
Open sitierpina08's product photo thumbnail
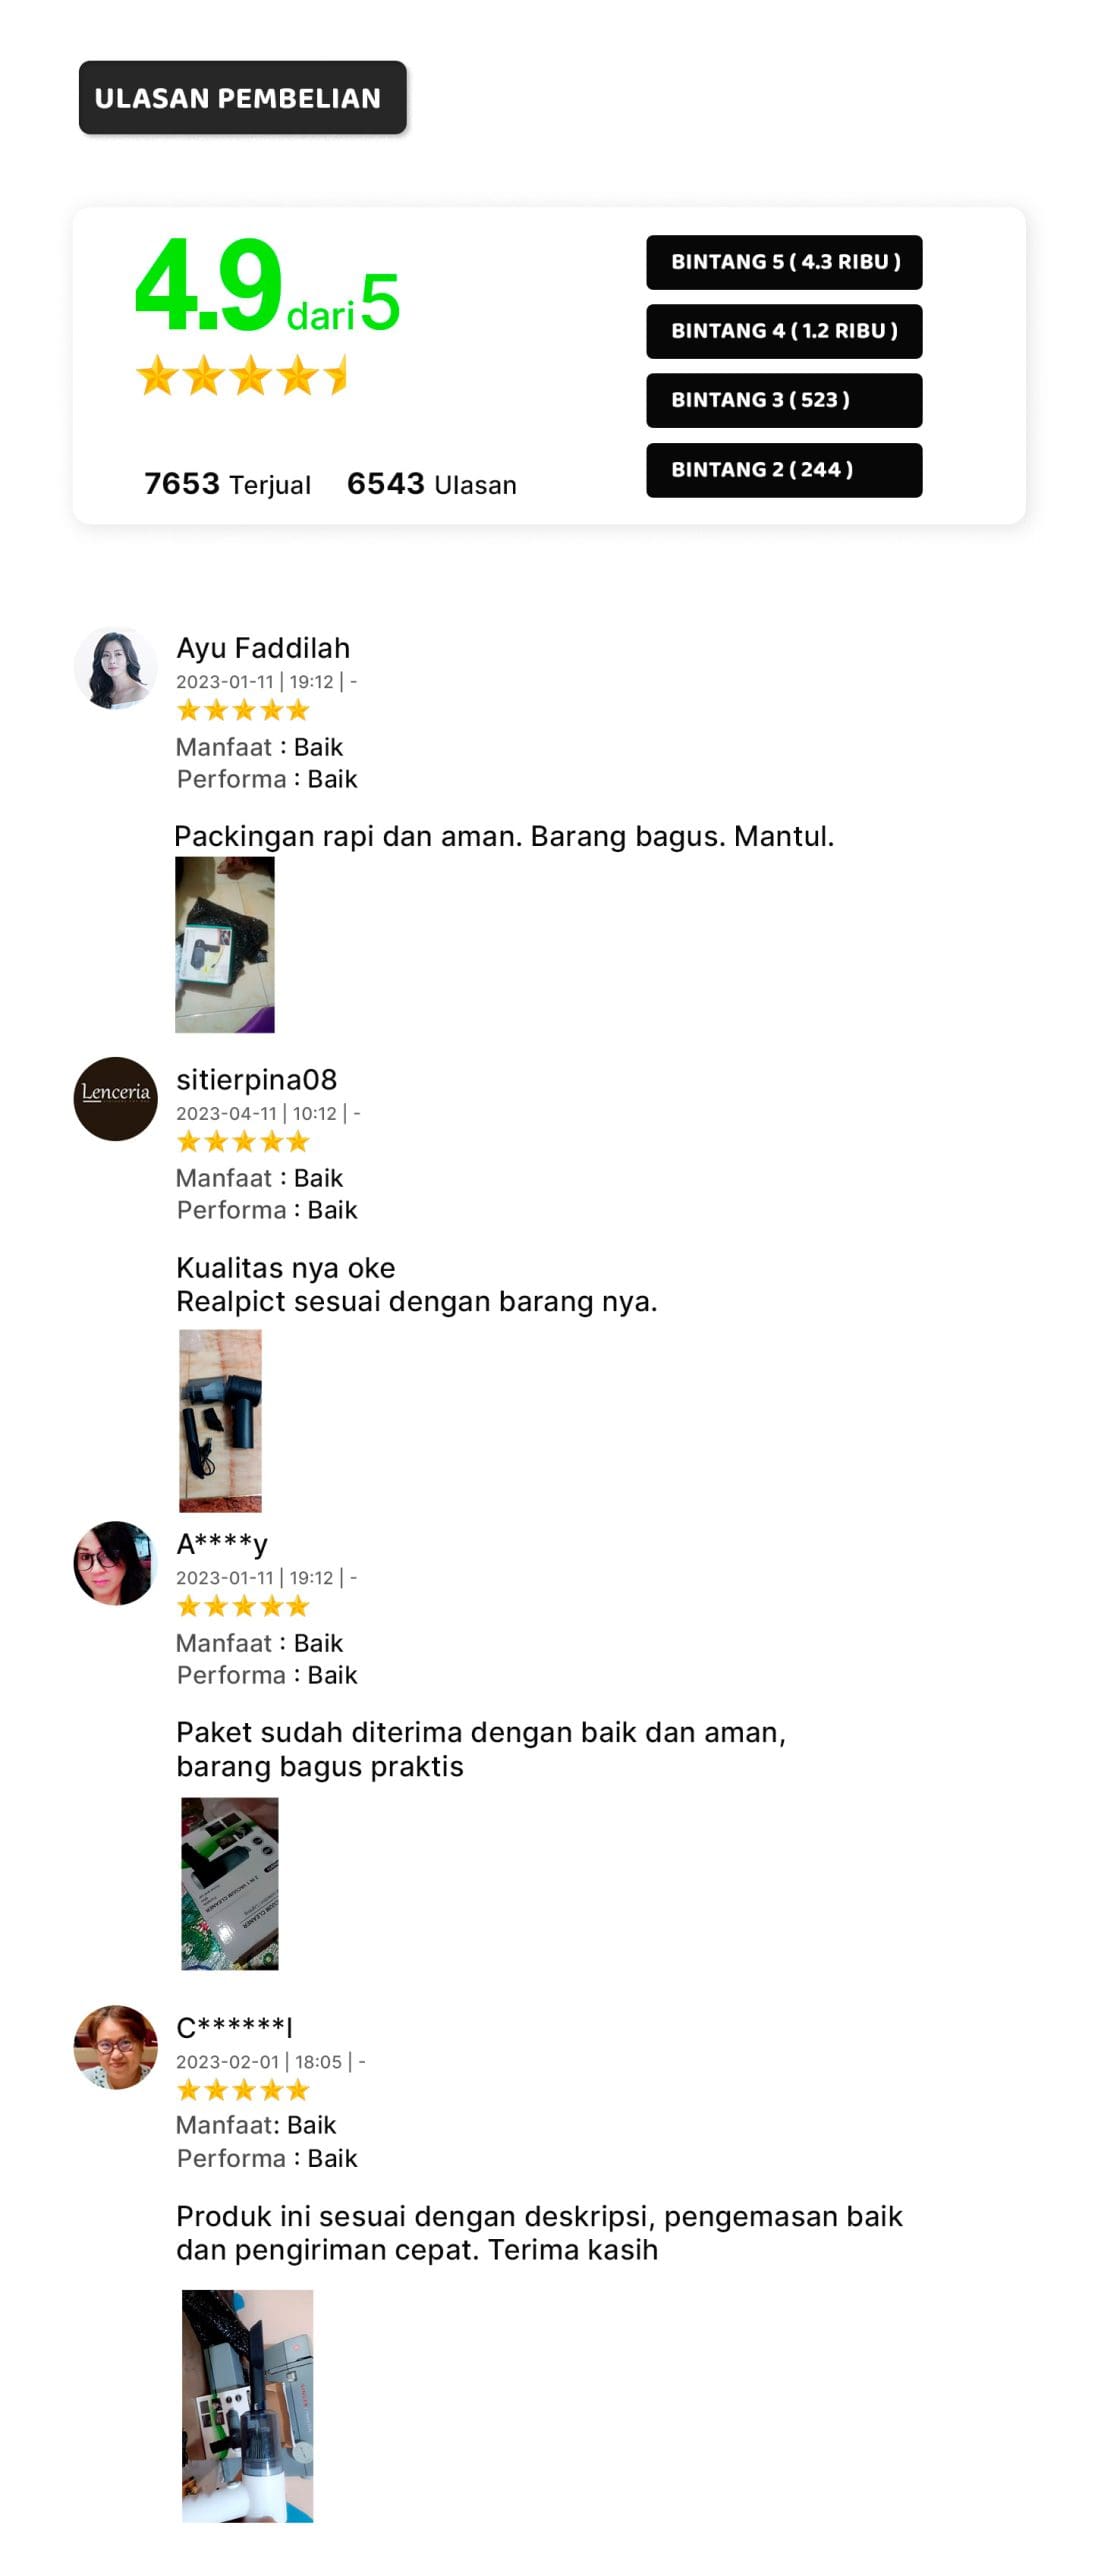(x=220, y=1420)
